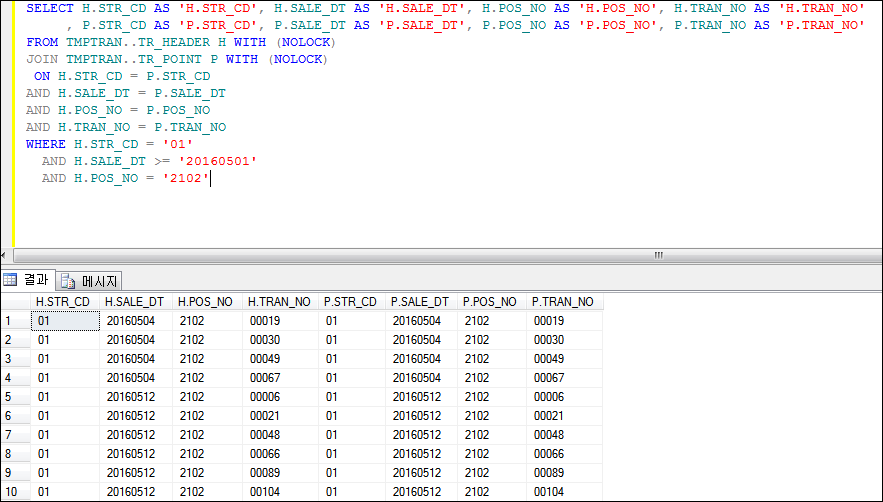Select row number 9 in results grid

coord(15,473)
